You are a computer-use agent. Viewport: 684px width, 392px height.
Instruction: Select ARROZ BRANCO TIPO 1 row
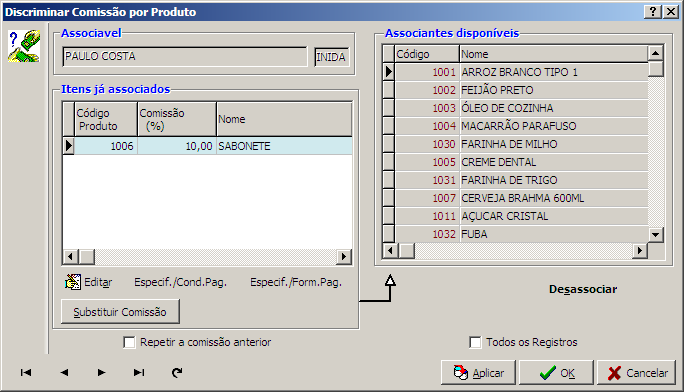(x=515, y=72)
